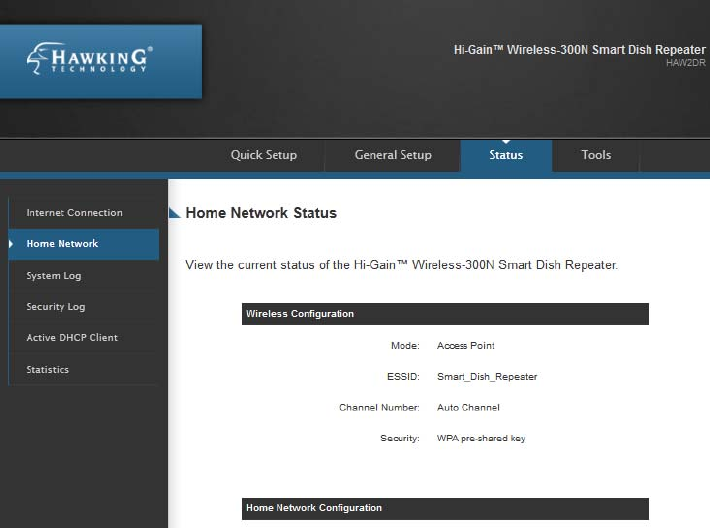
Task: Select the Status tab
Action: (x=506, y=155)
